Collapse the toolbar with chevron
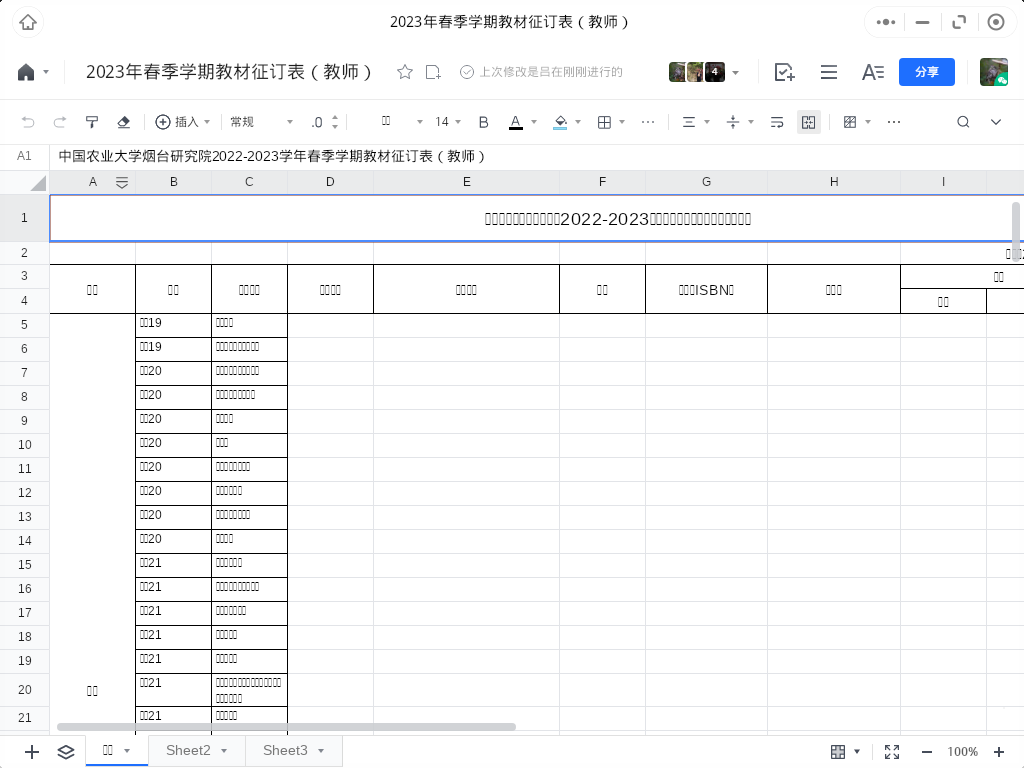This screenshot has height=768, width=1024. tap(995, 122)
